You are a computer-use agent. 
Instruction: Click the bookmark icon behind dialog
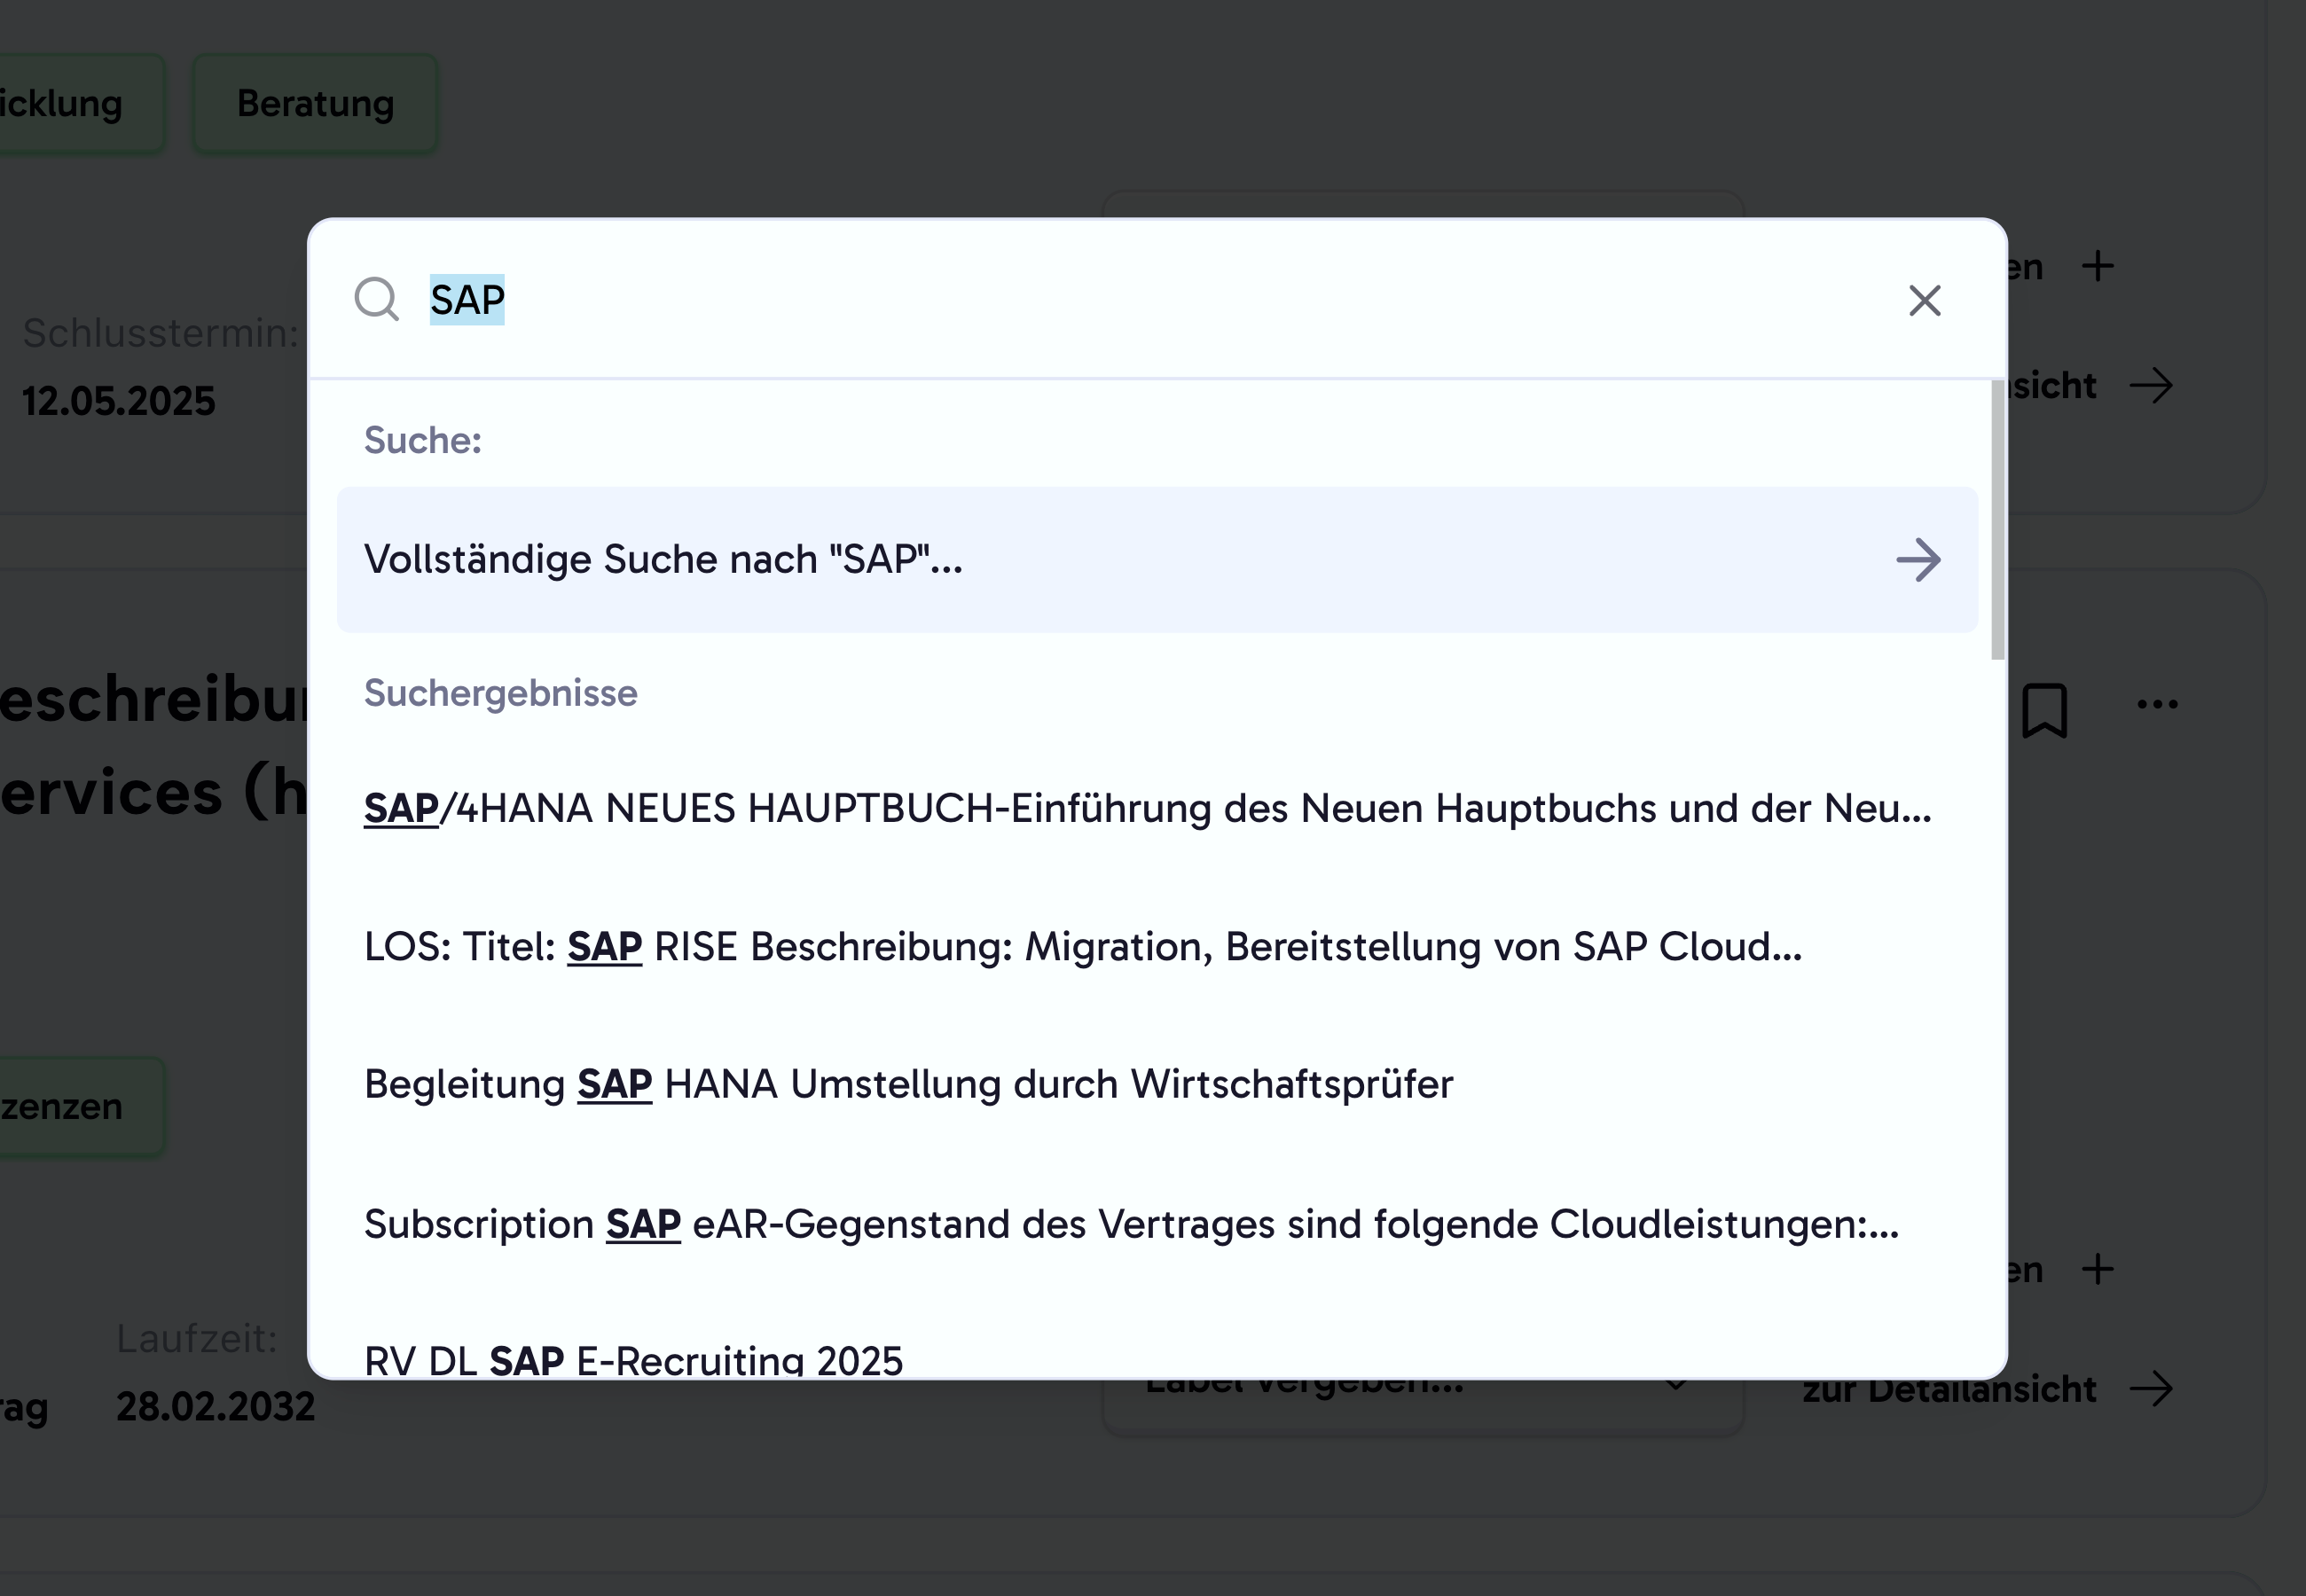click(2044, 710)
